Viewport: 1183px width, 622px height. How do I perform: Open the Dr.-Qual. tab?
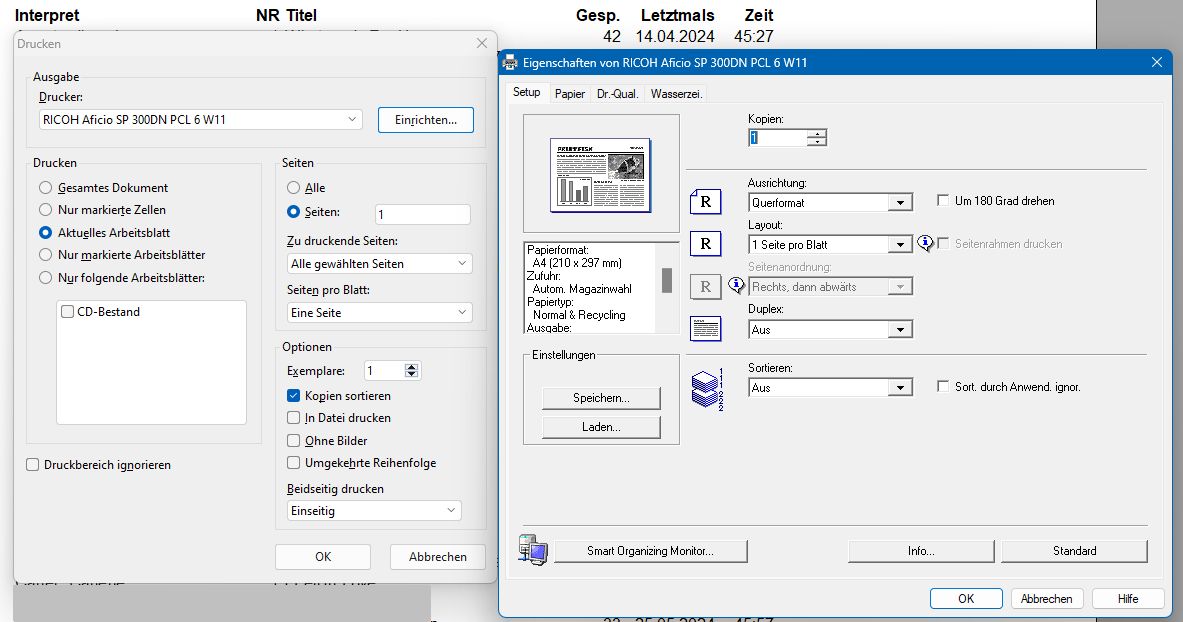(x=617, y=94)
